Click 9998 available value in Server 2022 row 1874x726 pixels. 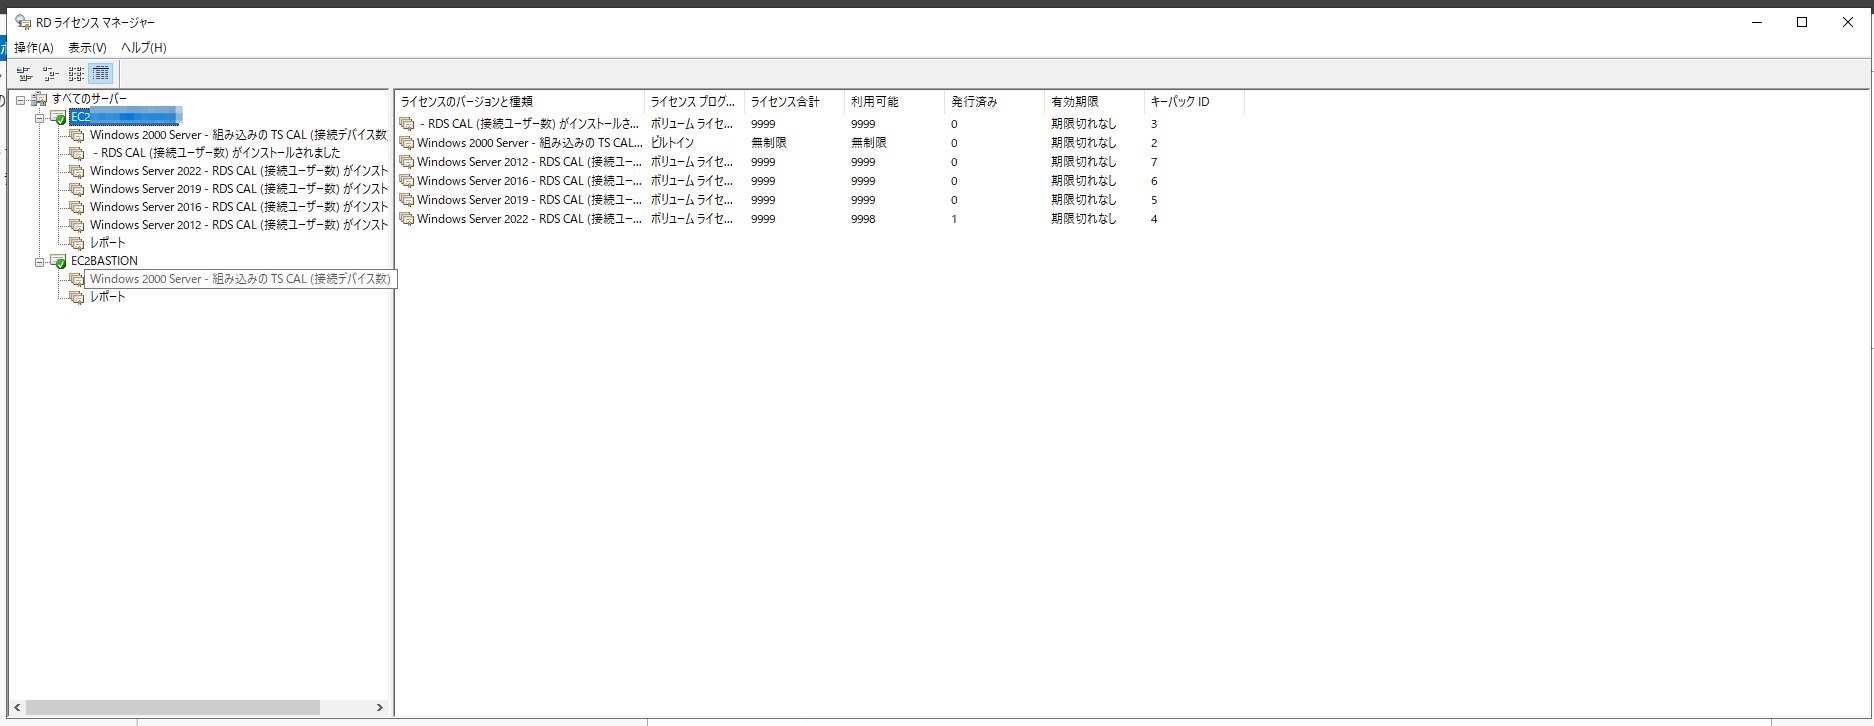tap(863, 219)
